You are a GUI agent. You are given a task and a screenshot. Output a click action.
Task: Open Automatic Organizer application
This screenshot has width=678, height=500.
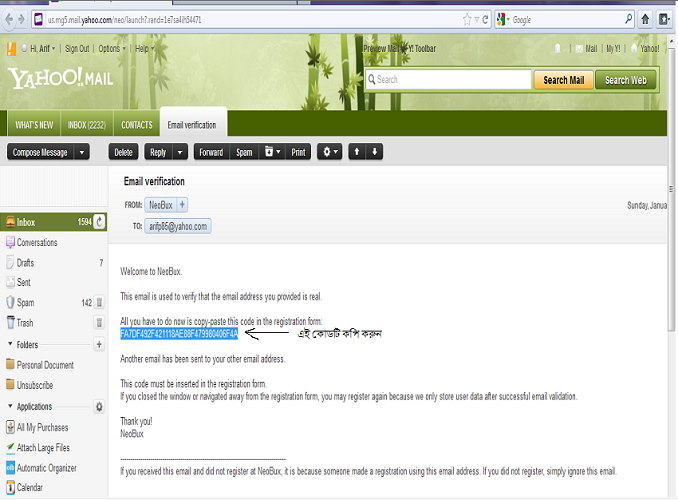point(10,468)
